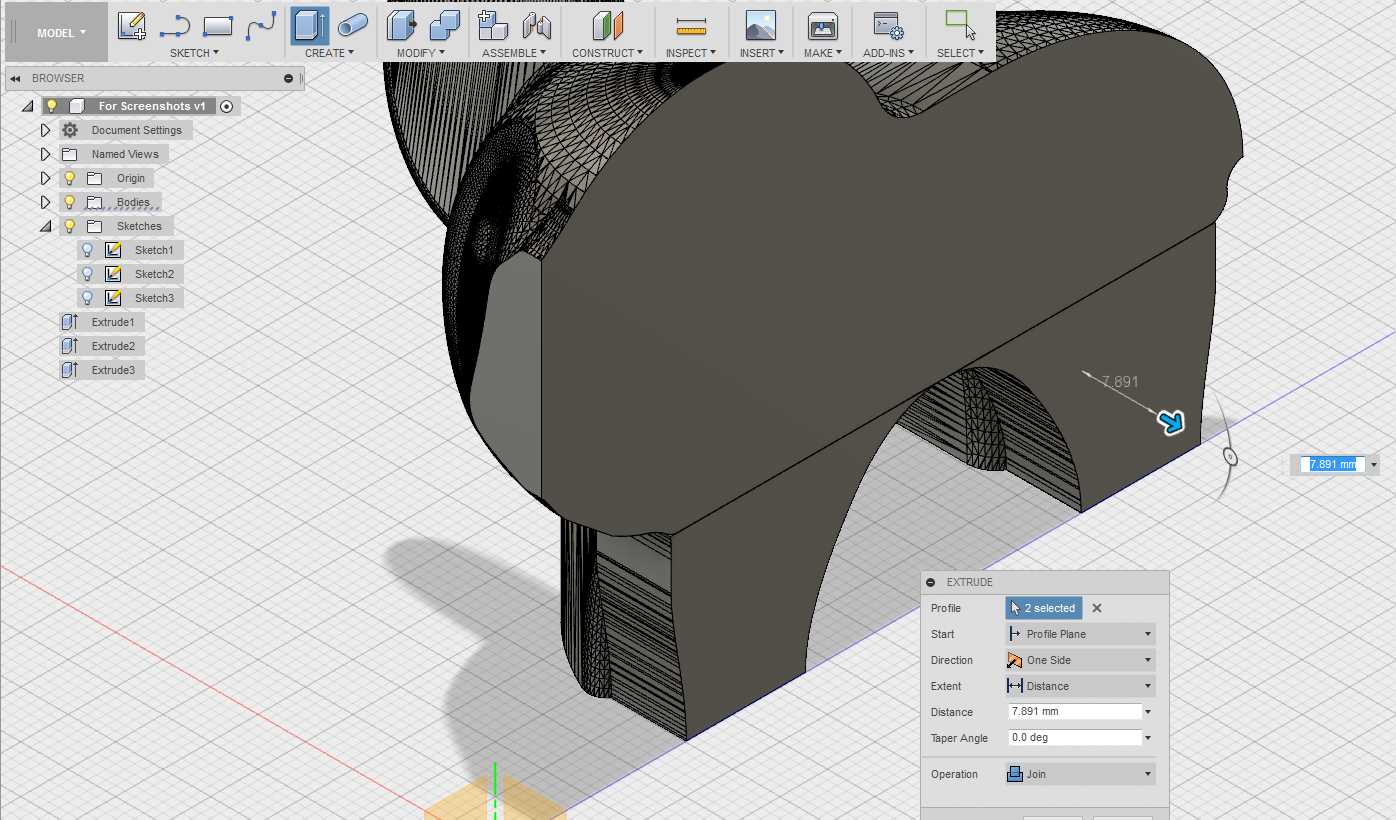Click the Extrude tool icon in toolbar

(310, 26)
